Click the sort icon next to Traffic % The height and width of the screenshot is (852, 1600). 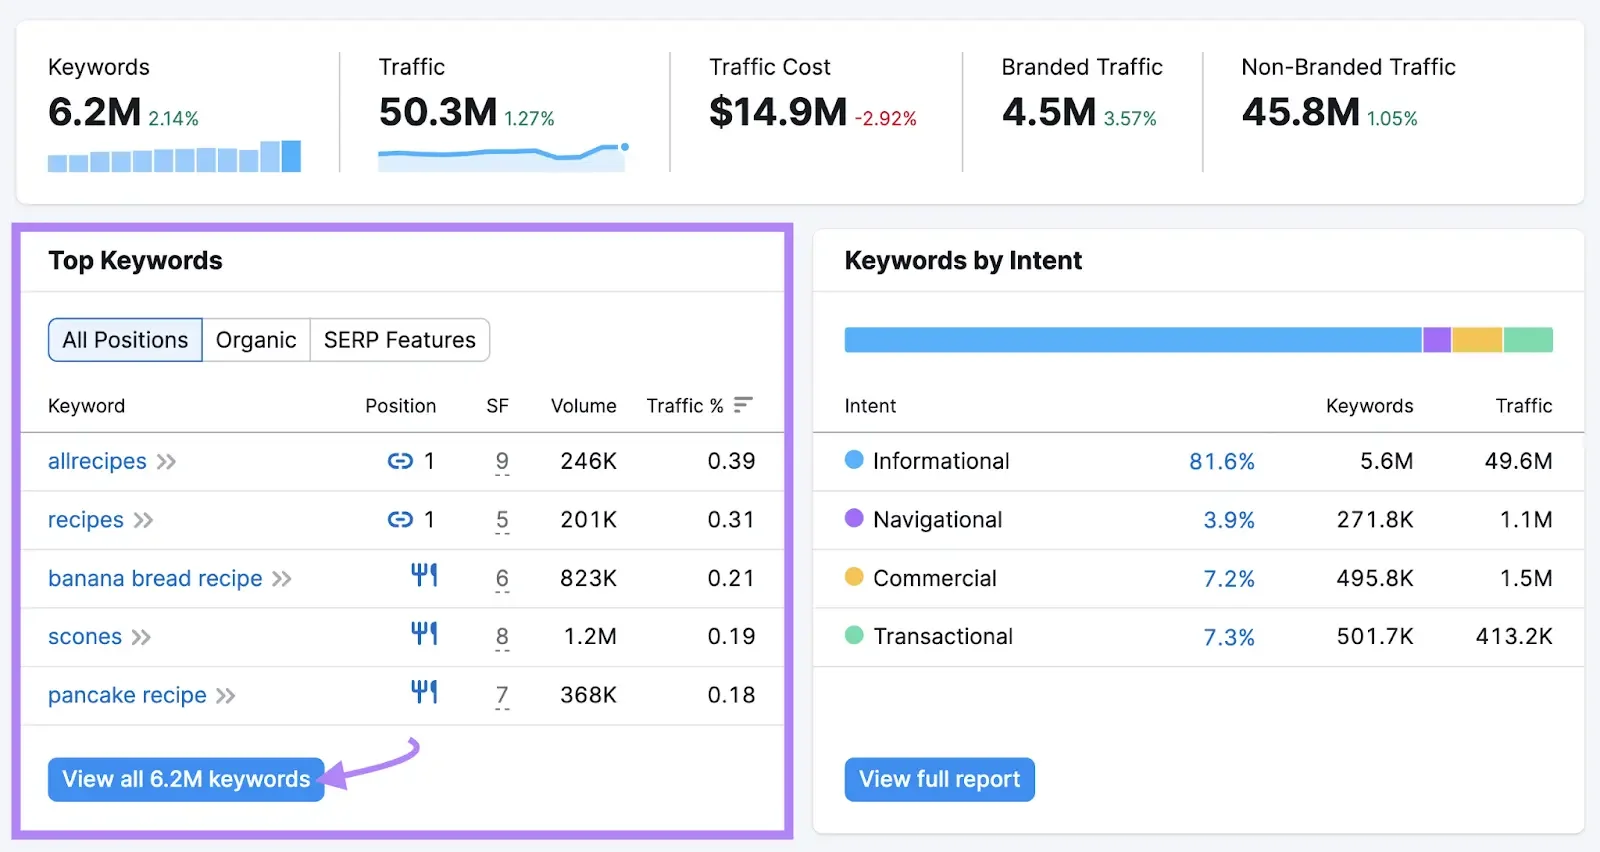pyautogui.click(x=742, y=405)
